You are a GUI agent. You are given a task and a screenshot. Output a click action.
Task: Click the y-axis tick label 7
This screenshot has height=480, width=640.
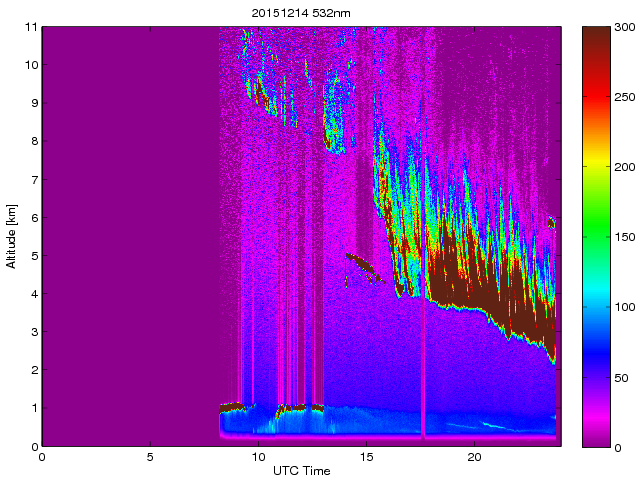tap(34, 180)
